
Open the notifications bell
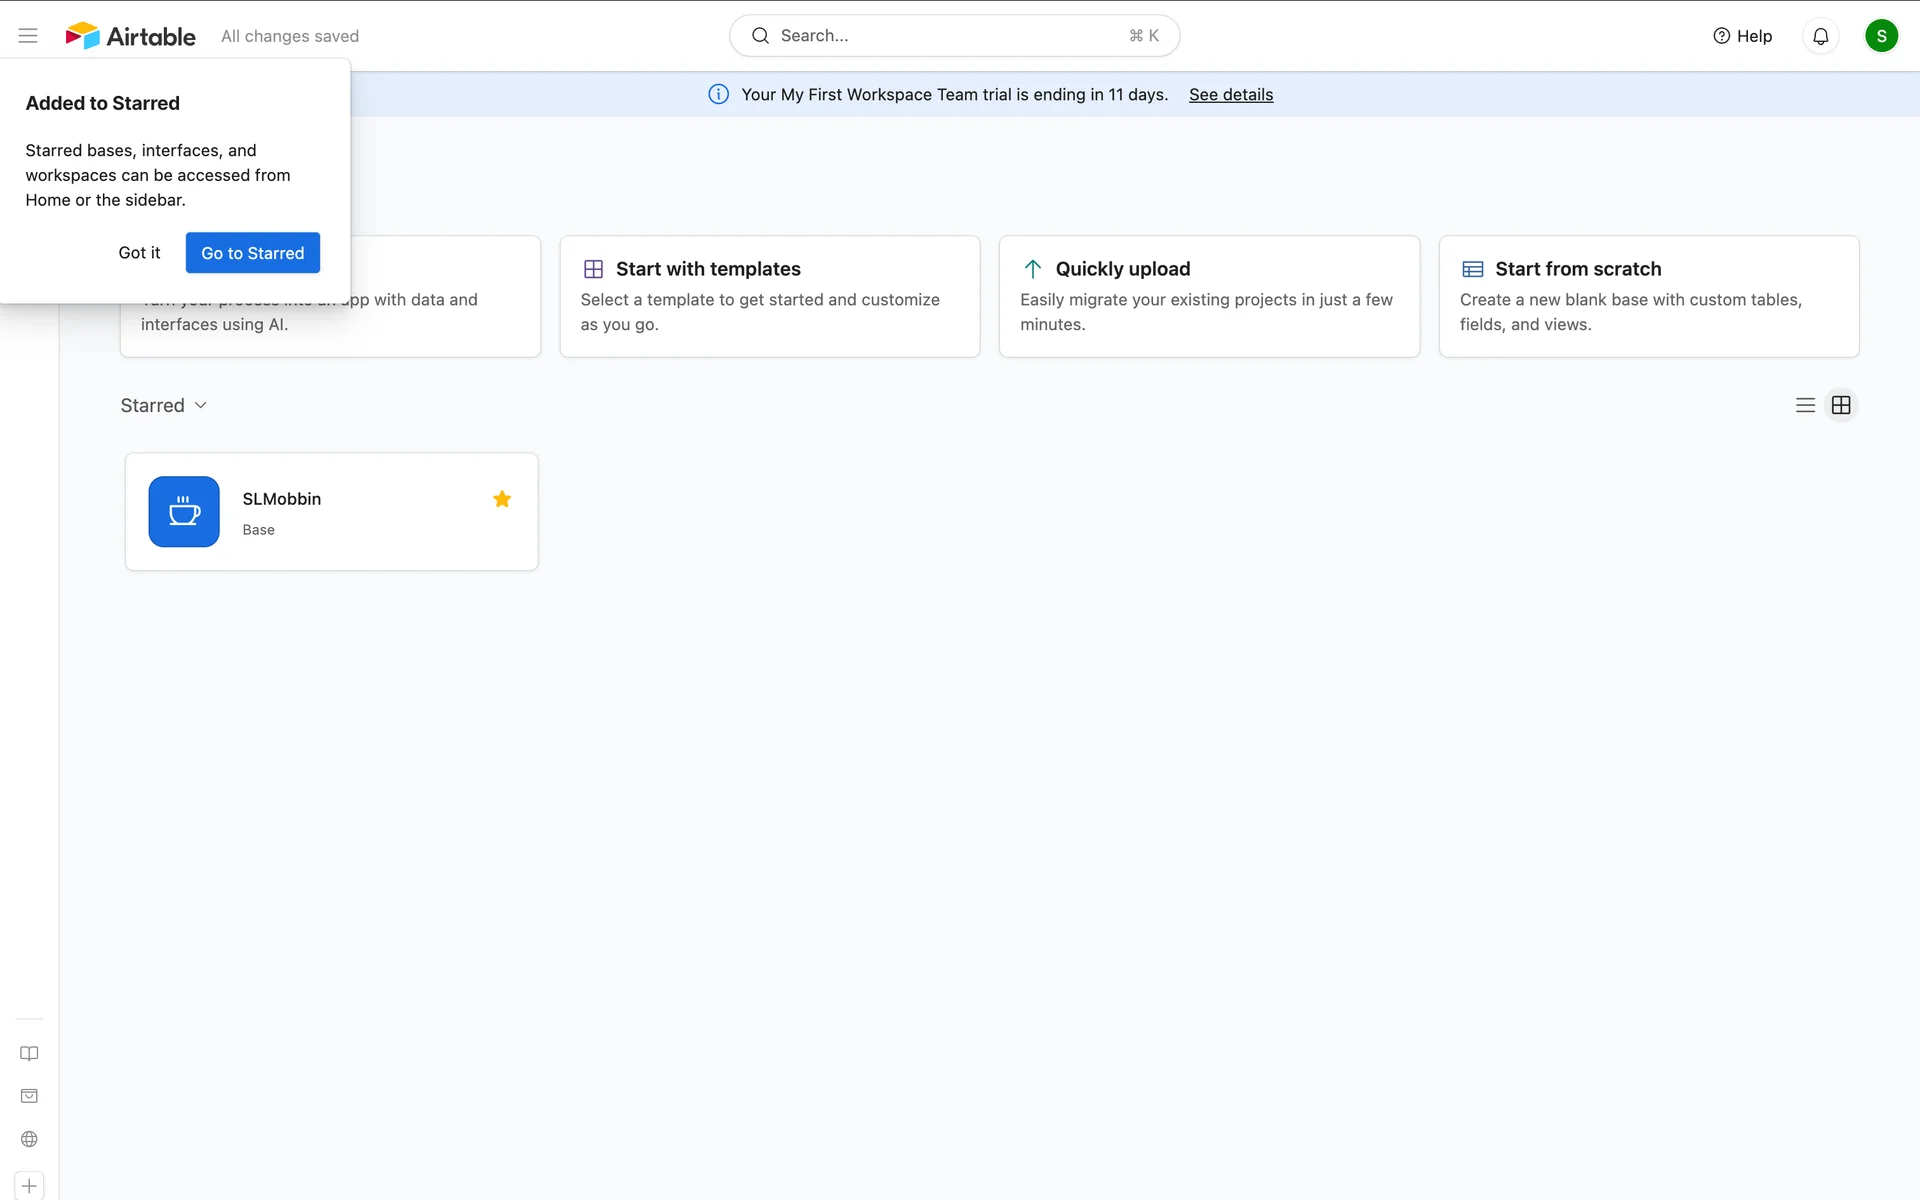click(x=1820, y=36)
